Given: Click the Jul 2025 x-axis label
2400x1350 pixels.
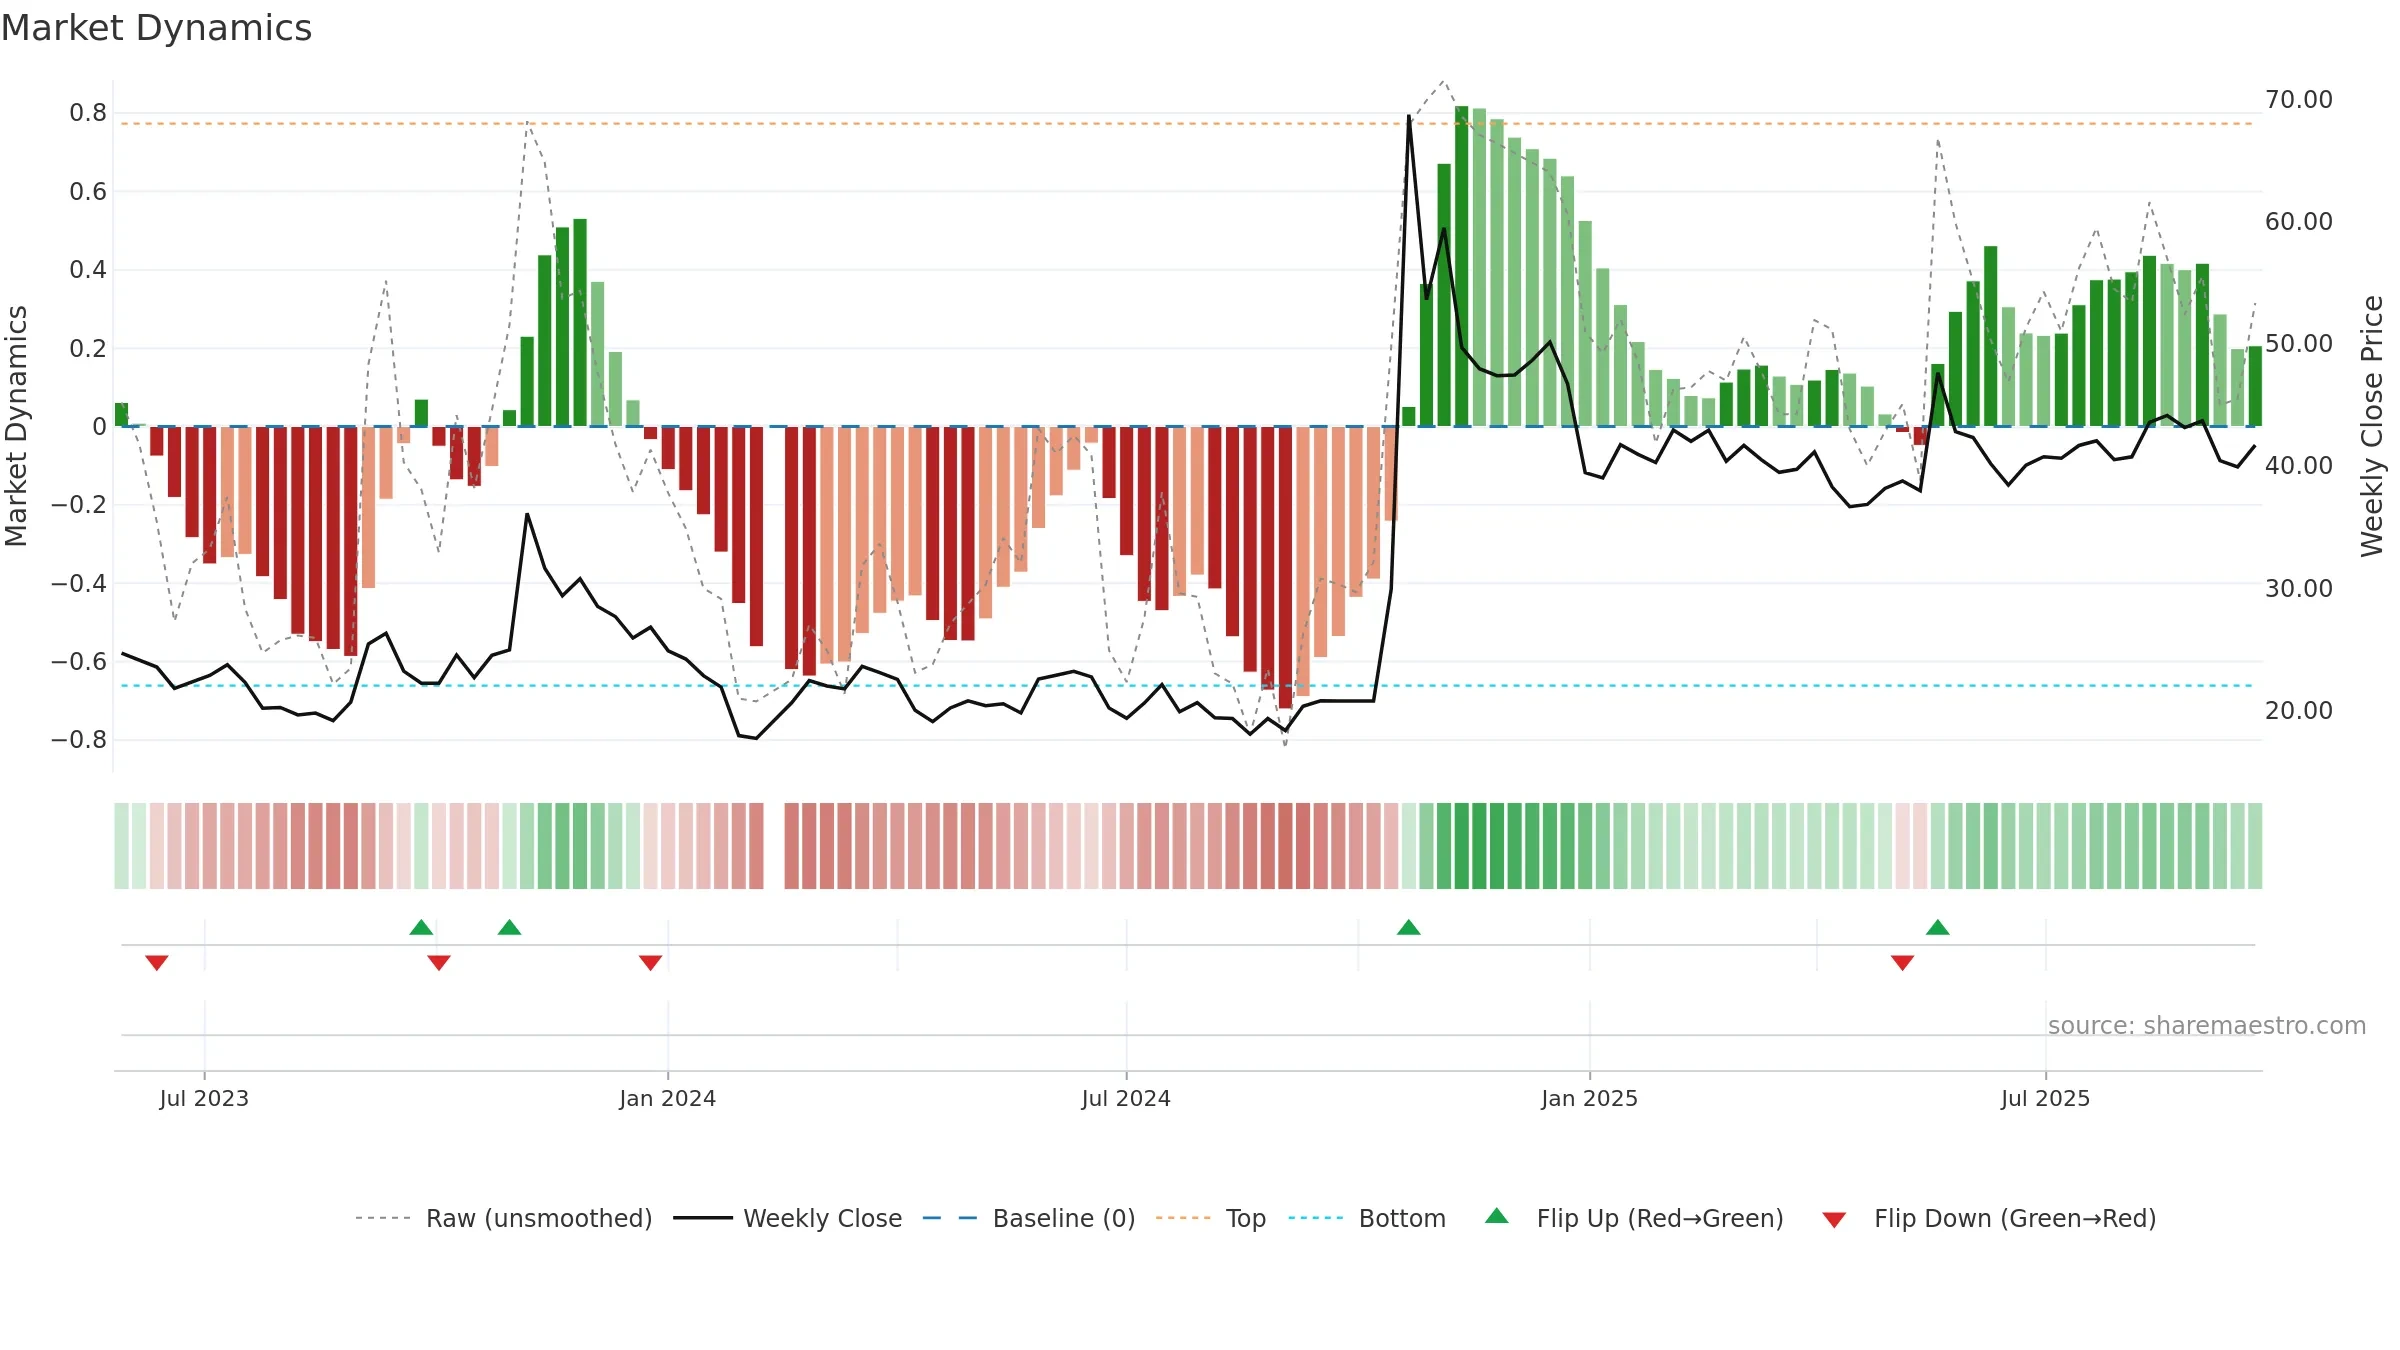Looking at the screenshot, I should tap(2046, 1098).
